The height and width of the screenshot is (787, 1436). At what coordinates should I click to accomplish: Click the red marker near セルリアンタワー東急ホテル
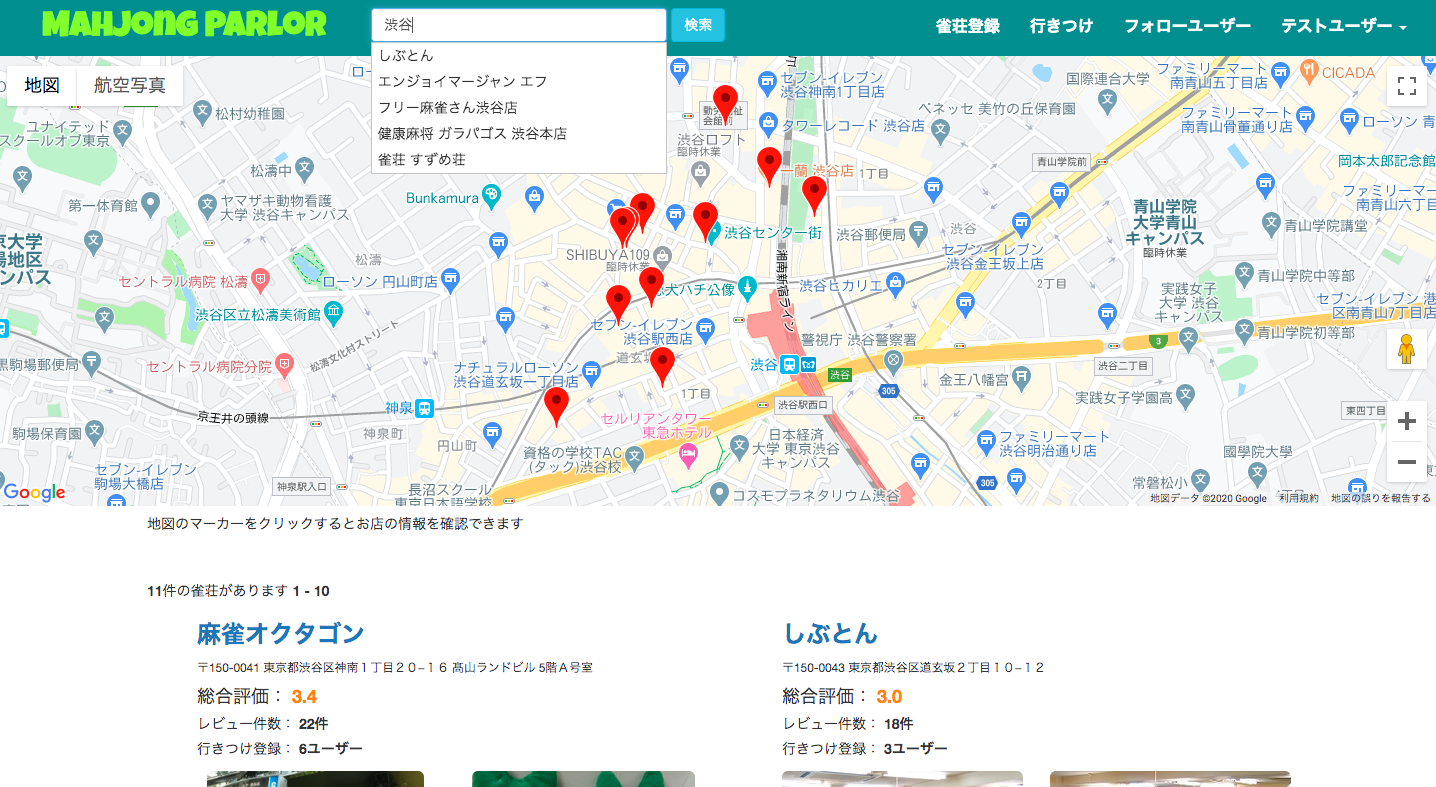coord(556,406)
